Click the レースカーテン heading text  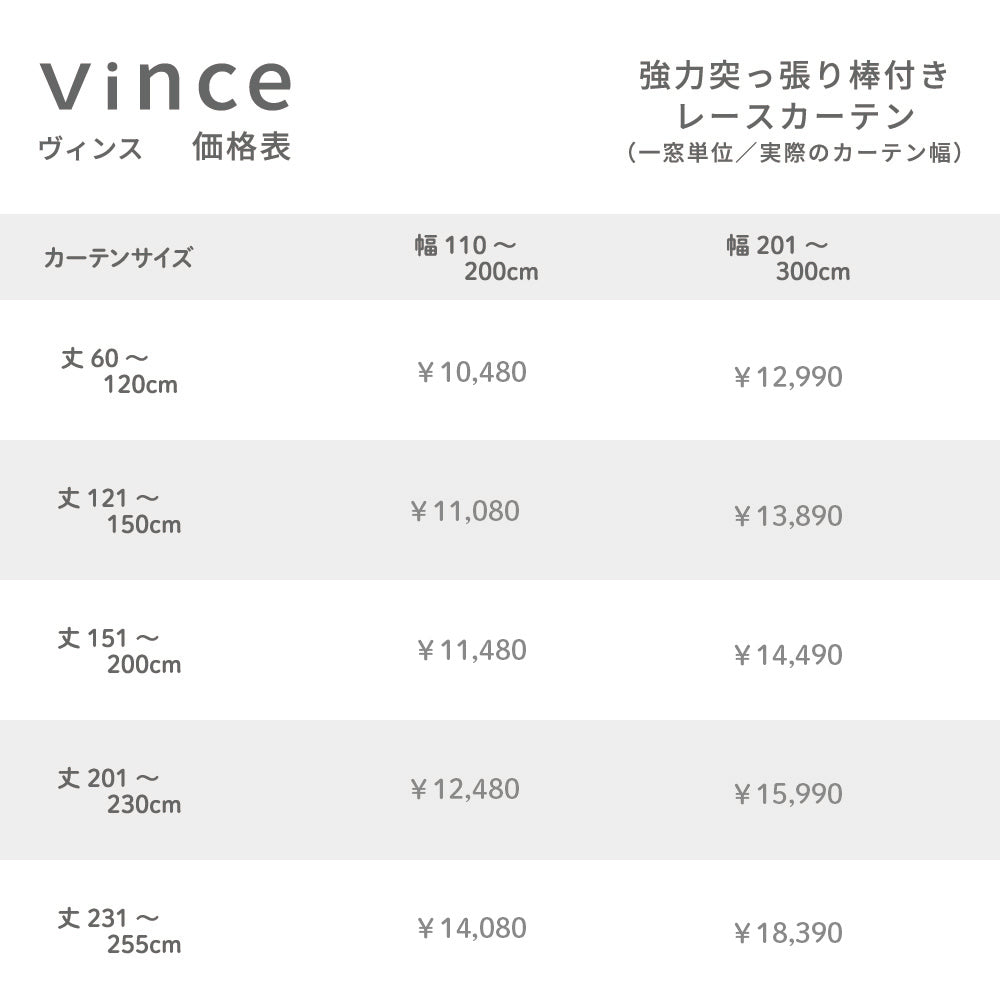(x=795, y=116)
